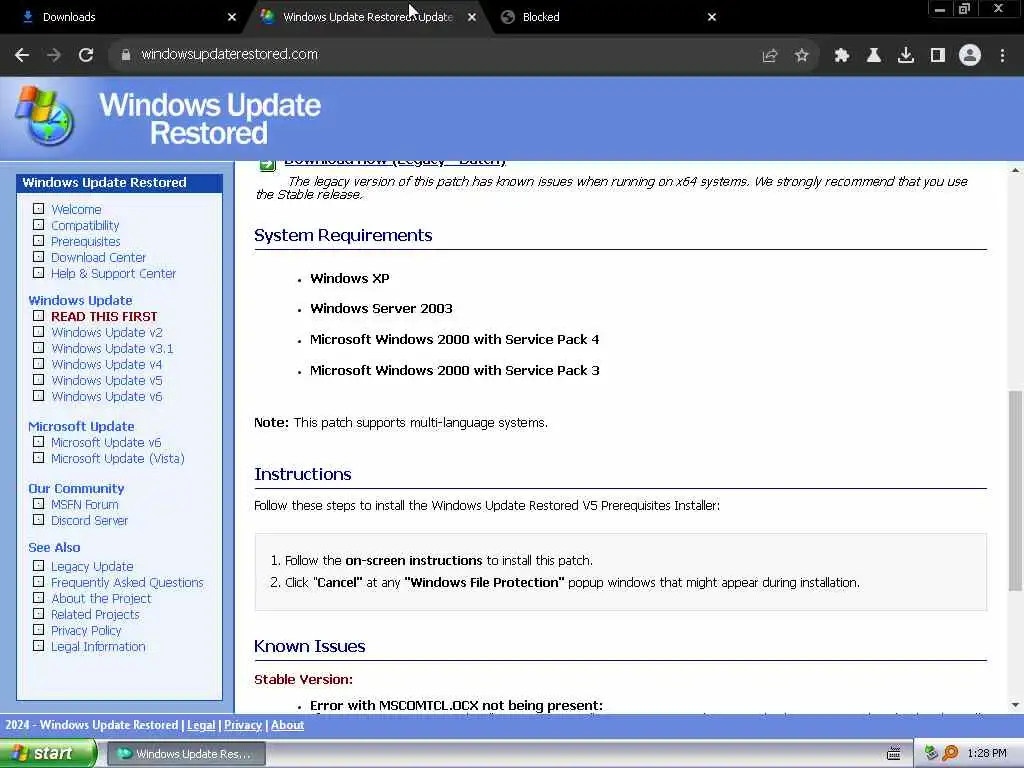This screenshot has height=768, width=1024.
Task: Reload the current page
Action: tap(86, 55)
